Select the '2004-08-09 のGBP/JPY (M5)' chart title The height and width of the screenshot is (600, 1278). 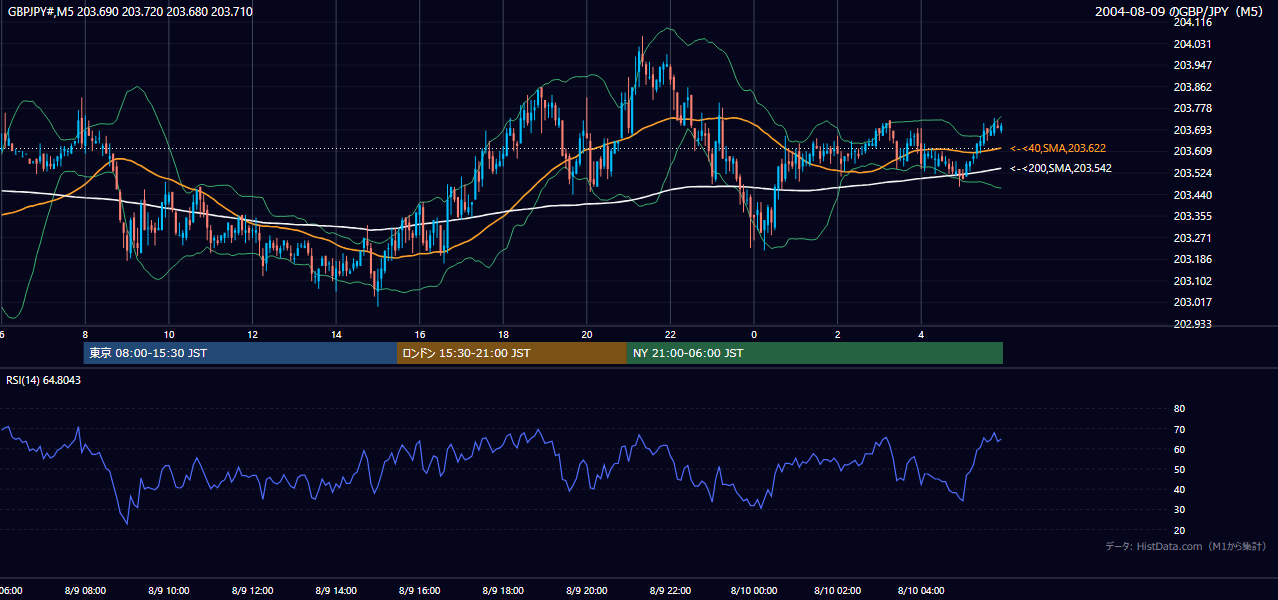[x=1181, y=11]
